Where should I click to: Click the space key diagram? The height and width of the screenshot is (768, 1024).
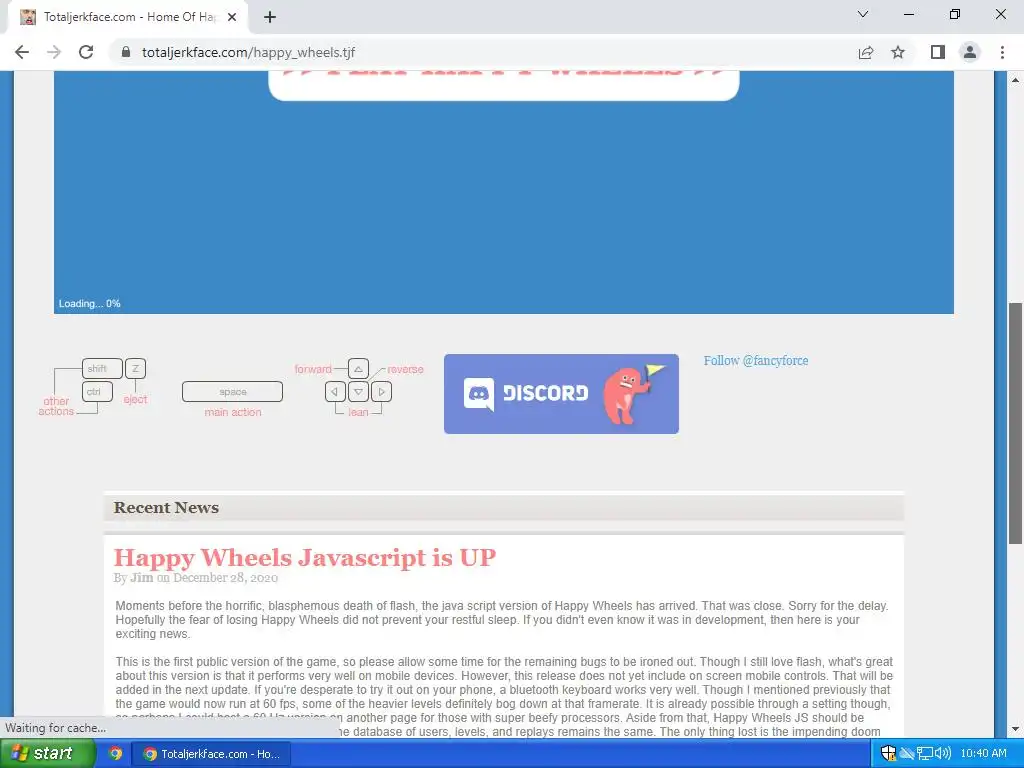click(x=232, y=392)
